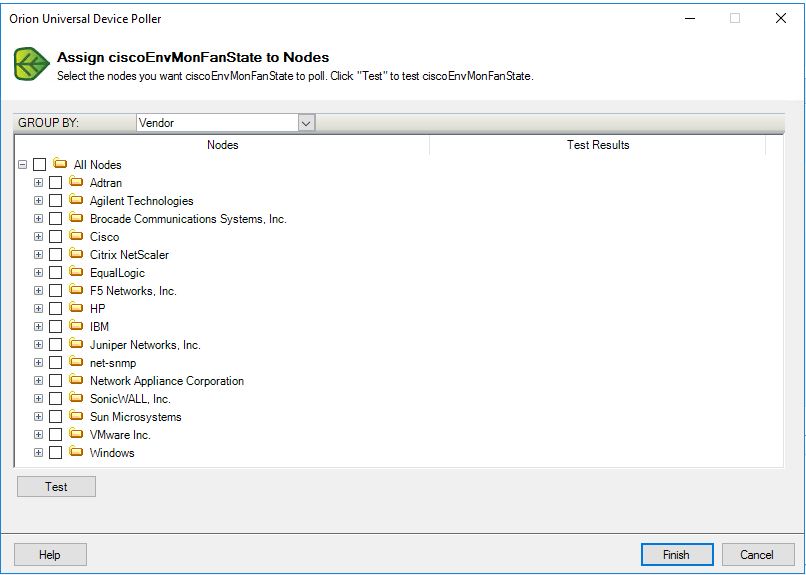
Task: Click the Brocade Communications folder icon
Action: click(x=76, y=218)
